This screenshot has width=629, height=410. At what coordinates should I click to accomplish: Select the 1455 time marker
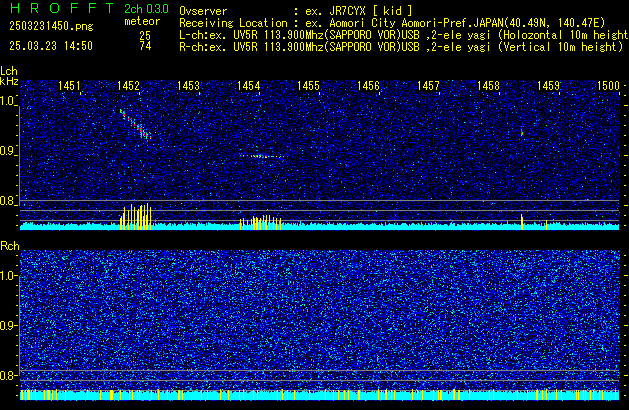(x=308, y=86)
